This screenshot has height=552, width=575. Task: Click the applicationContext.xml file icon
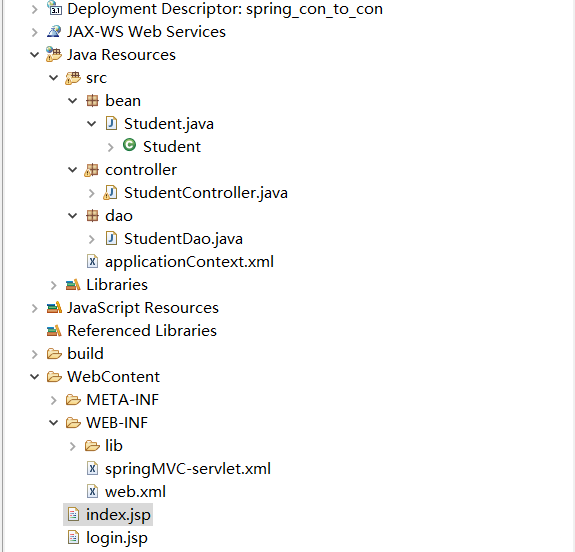92,262
